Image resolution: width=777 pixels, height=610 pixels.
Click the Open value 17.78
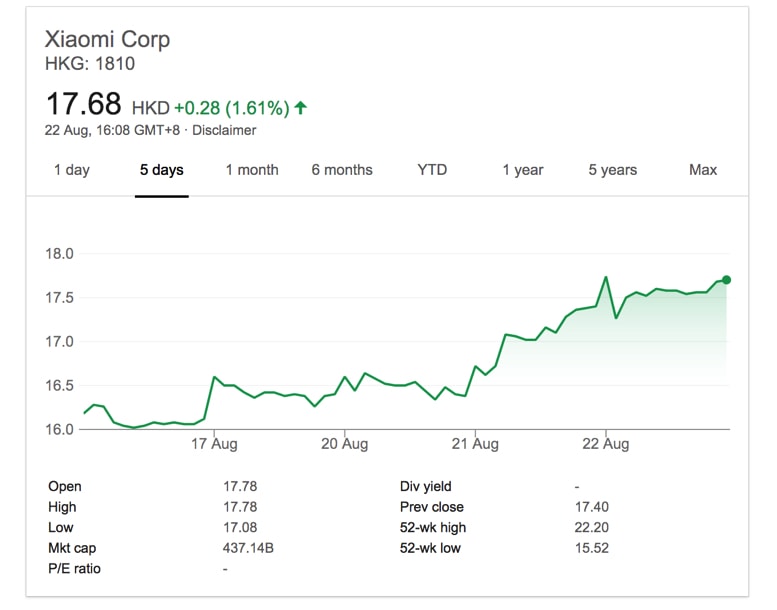click(x=240, y=486)
